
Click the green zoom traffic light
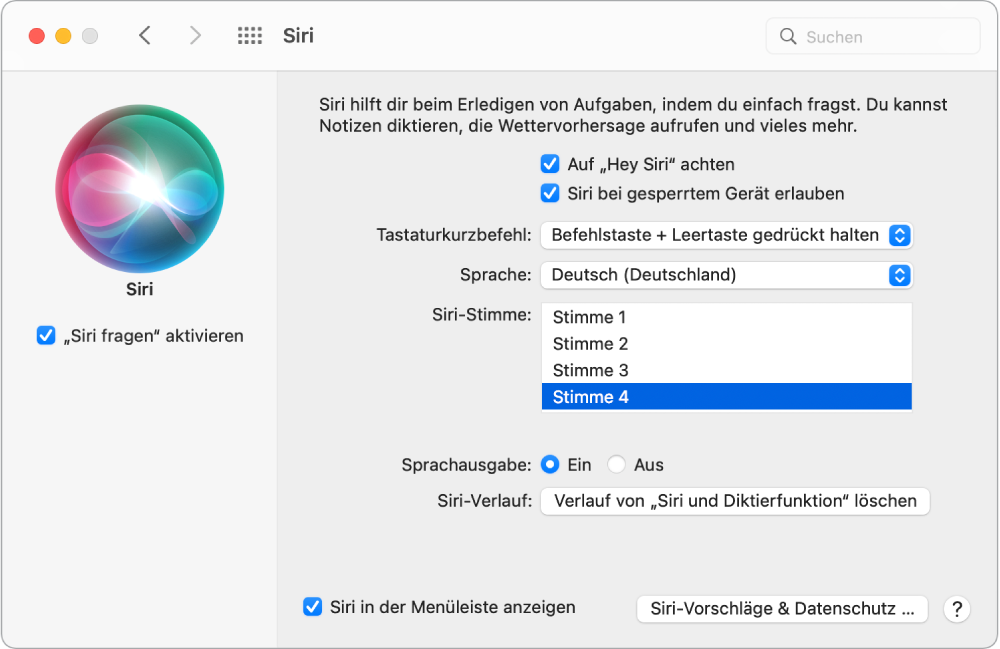point(90,34)
